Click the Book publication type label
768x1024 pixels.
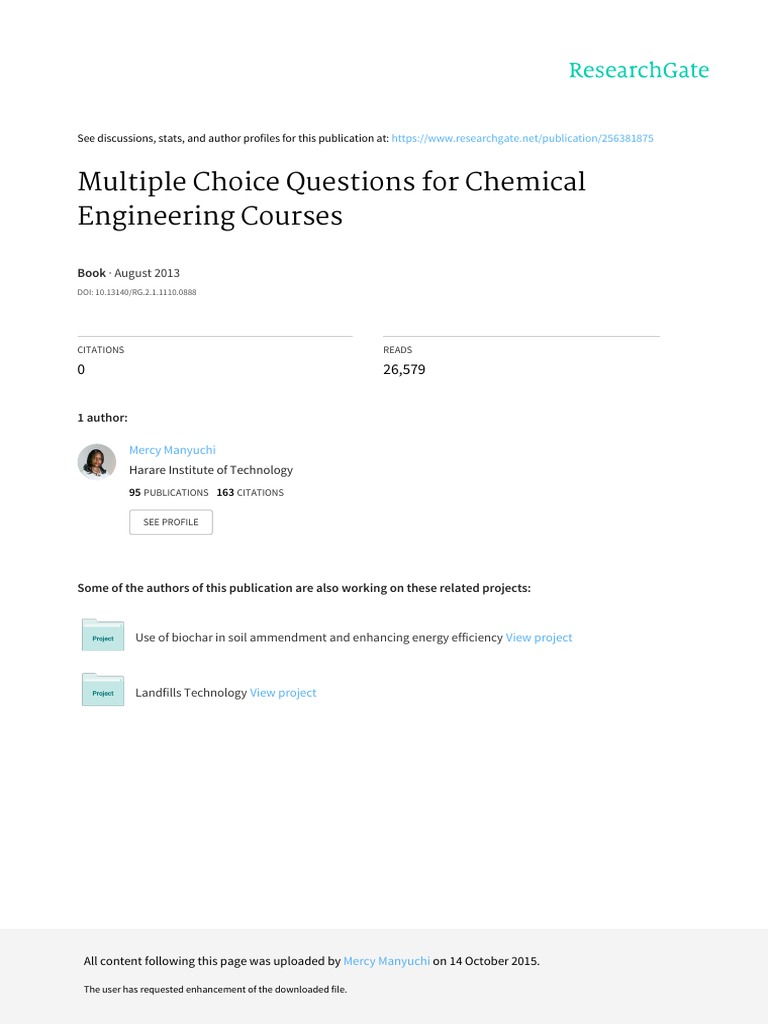[91, 272]
